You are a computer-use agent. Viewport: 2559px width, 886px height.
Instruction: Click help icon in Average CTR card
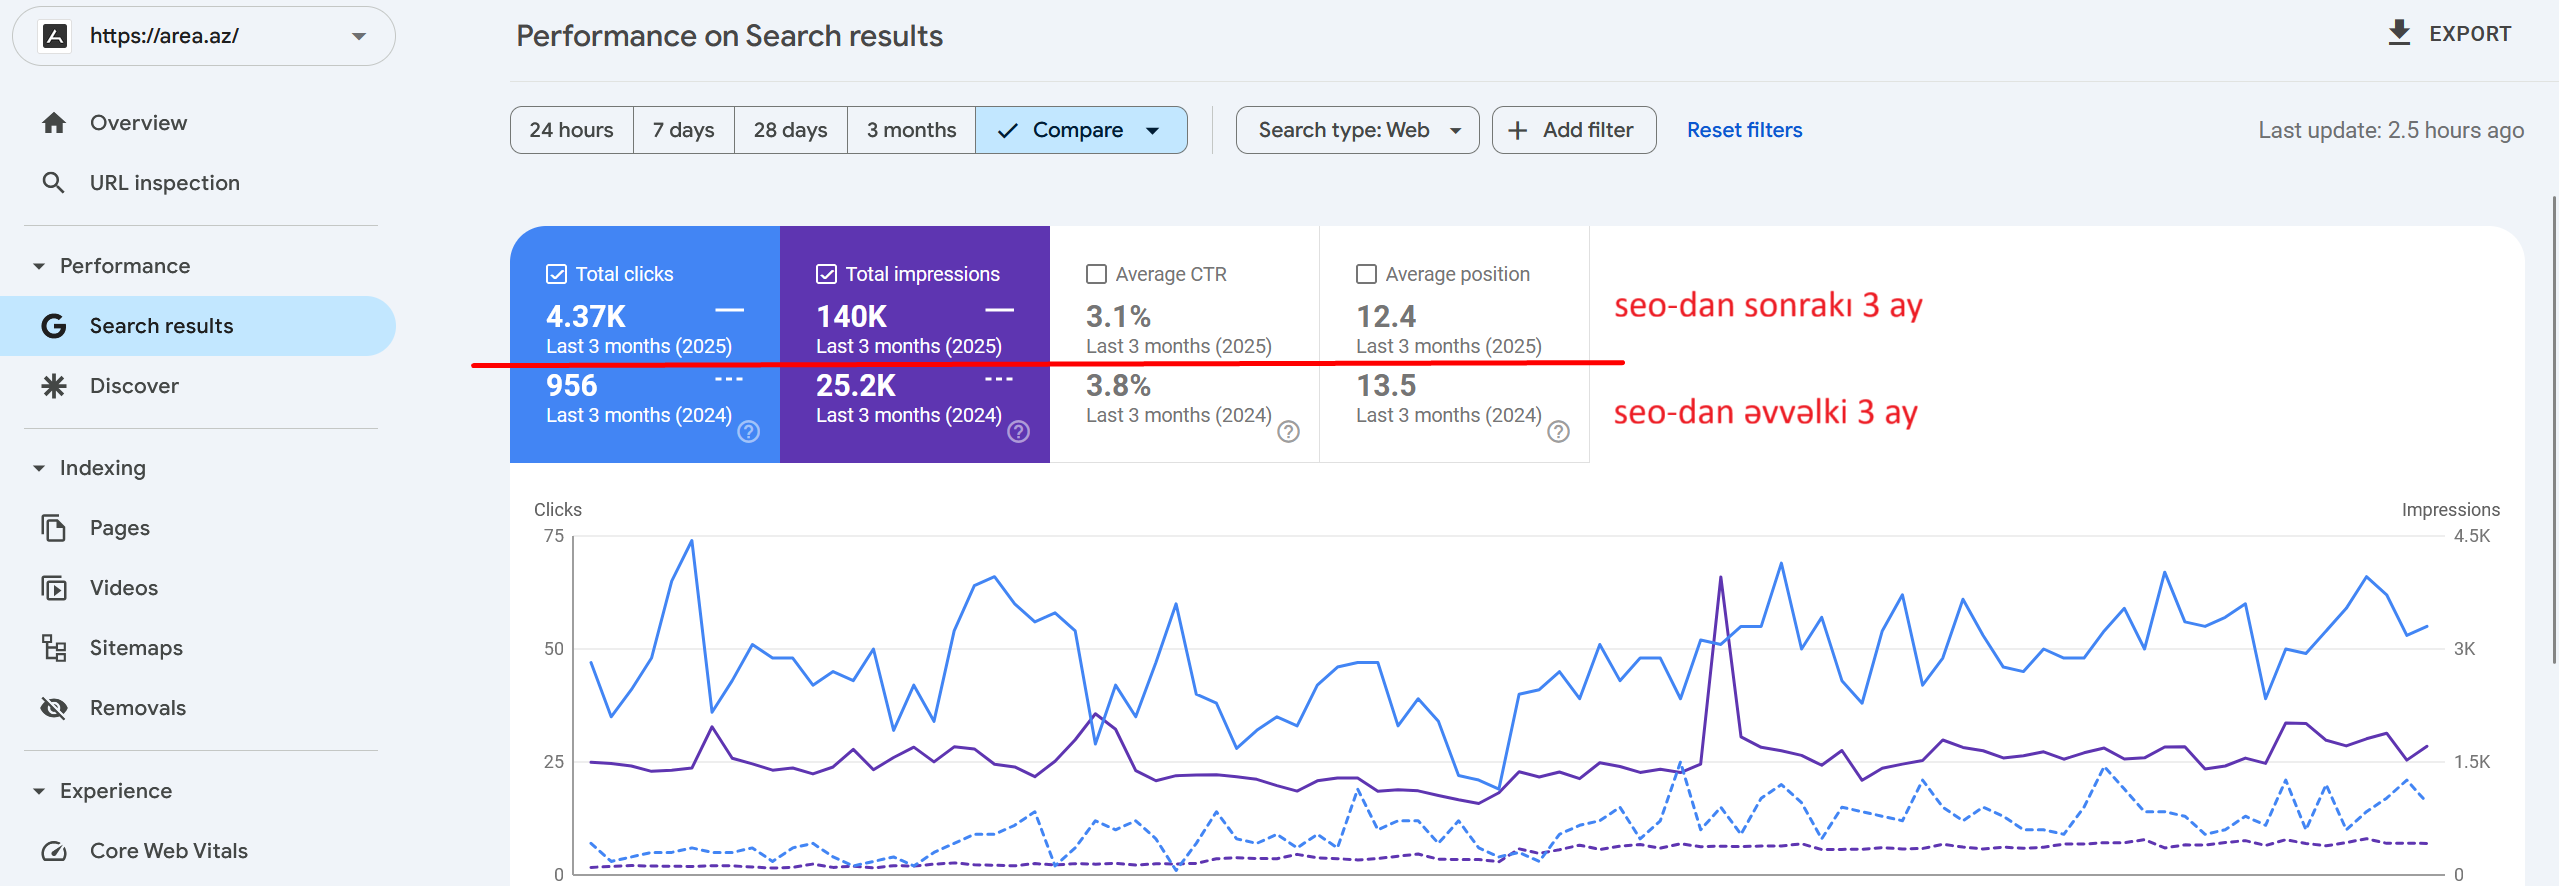coord(1288,431)
